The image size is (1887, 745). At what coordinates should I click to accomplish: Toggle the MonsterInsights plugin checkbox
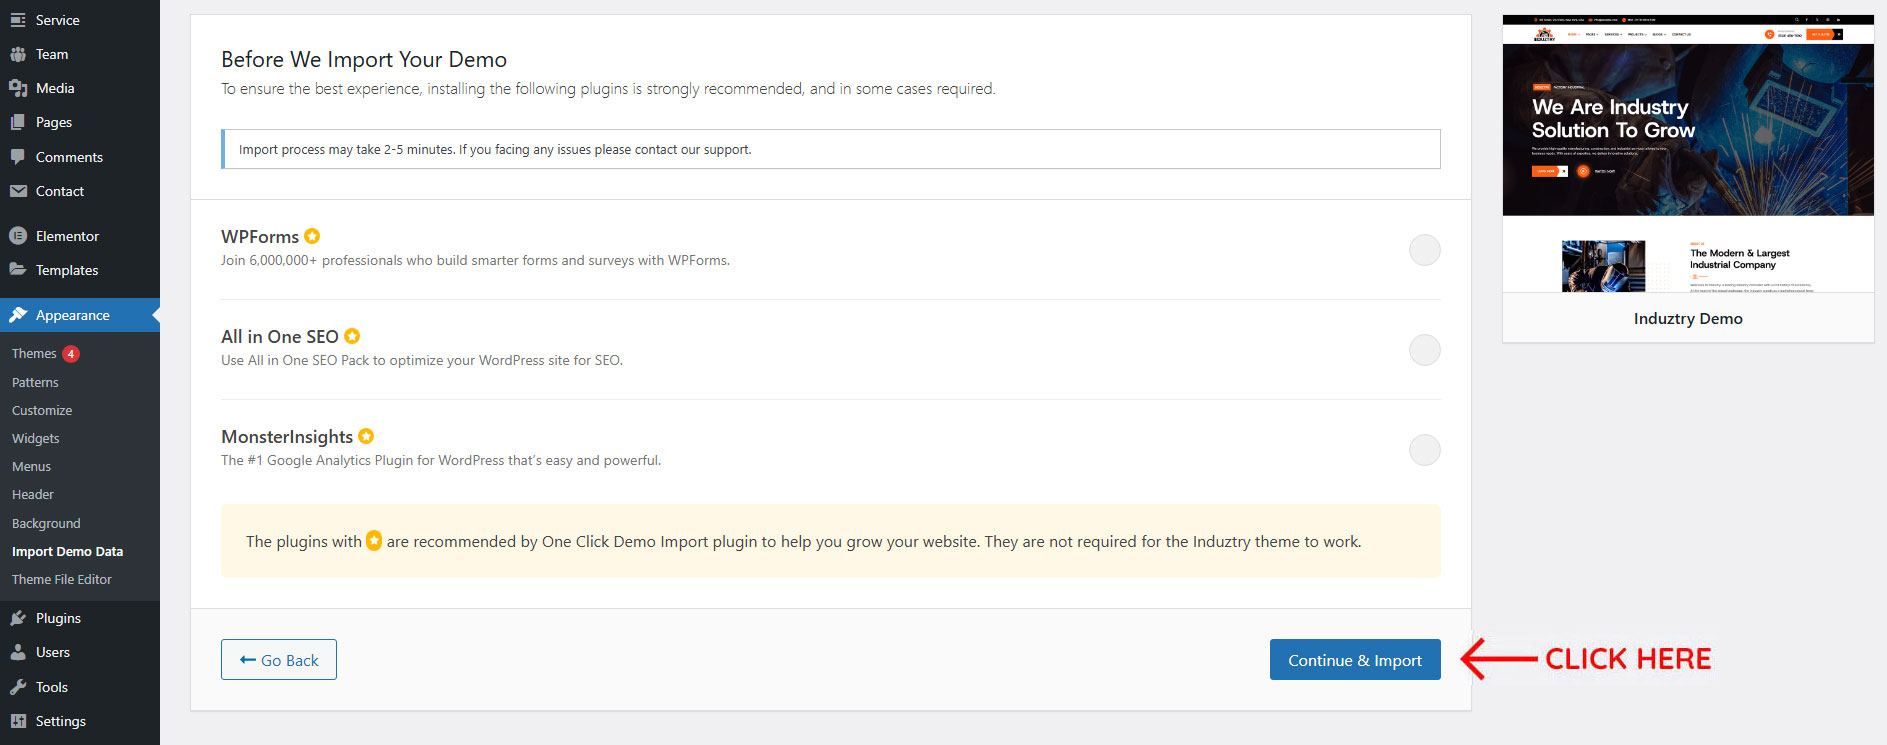point(1424,450)
